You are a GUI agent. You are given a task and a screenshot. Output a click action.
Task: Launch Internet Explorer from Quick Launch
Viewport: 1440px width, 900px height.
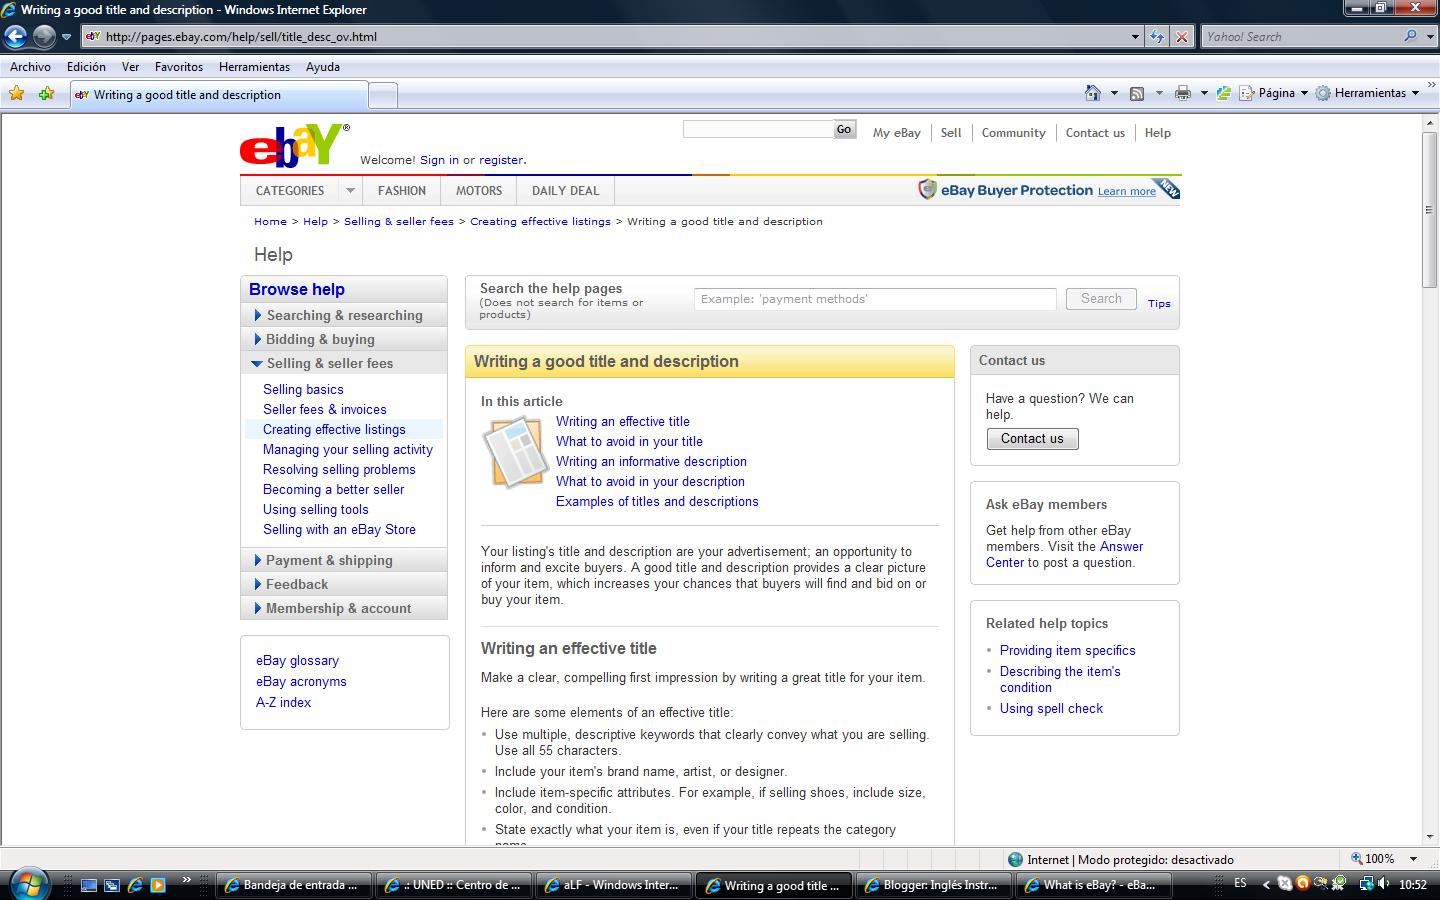(135, 885)
